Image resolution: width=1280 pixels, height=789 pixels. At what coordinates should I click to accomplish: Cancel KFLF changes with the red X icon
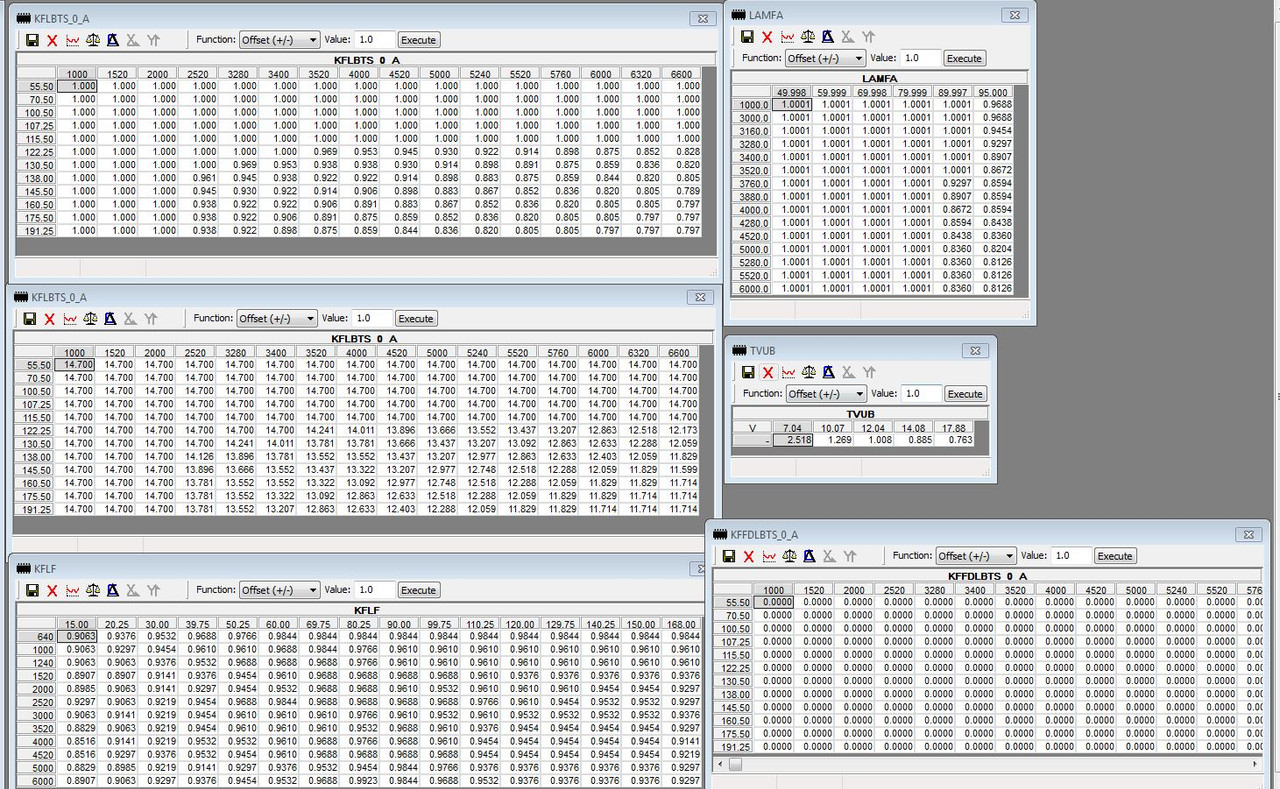(52, 590)
